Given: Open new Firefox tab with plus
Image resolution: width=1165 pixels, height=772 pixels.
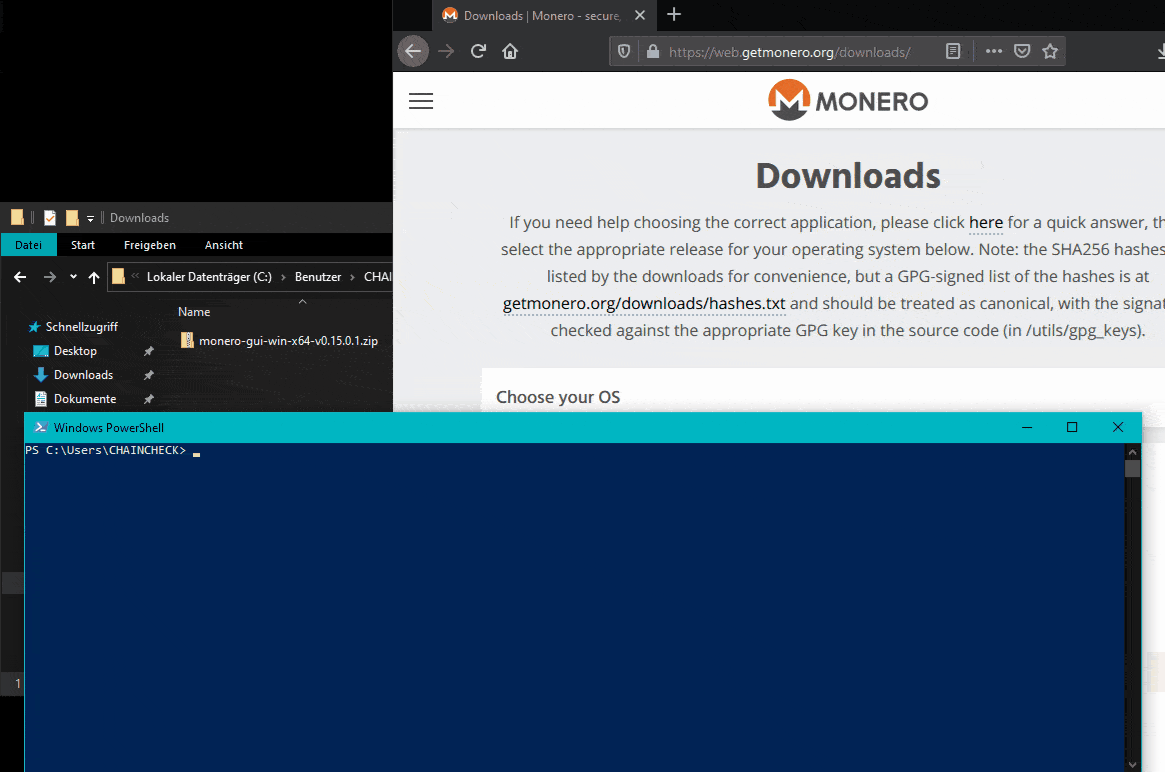Looking at the screenshot, I should click(674, 14).
